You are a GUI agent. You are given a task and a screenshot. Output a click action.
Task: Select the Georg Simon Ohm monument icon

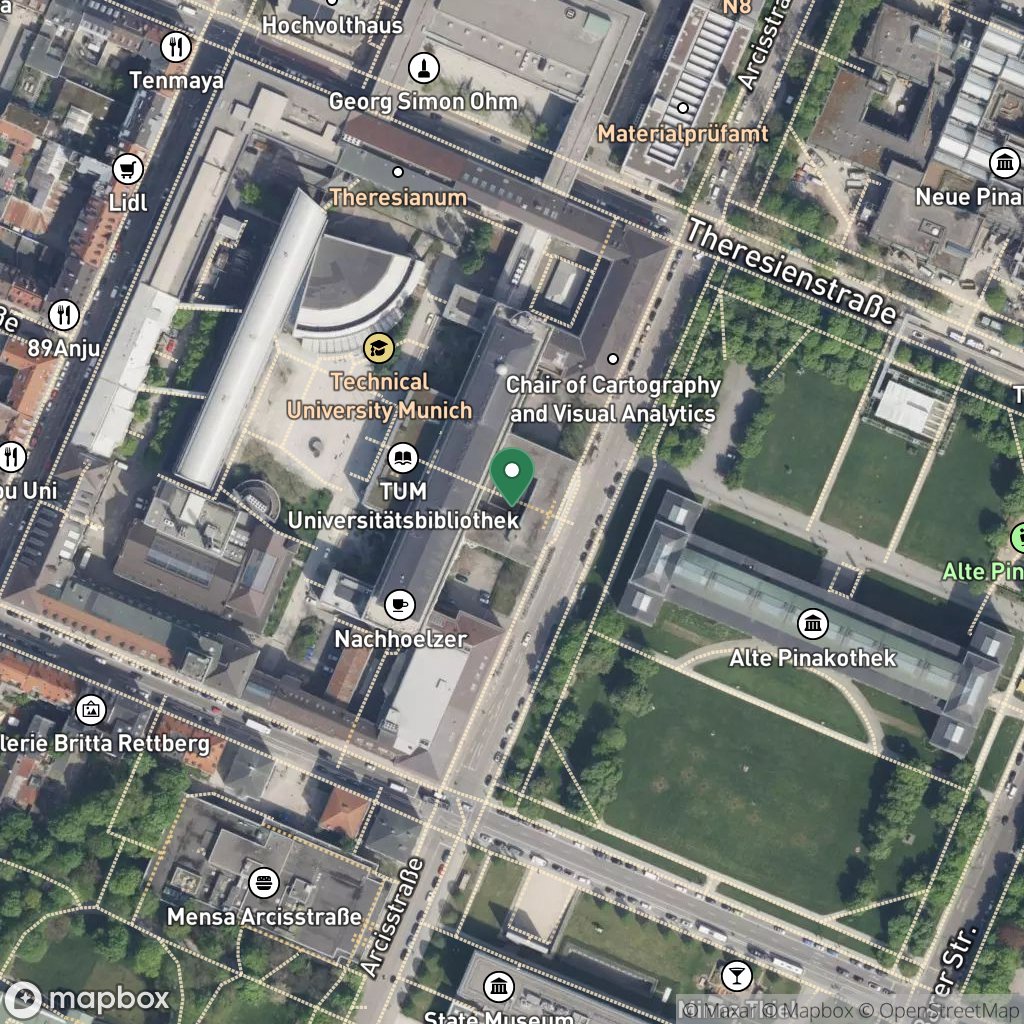pos(424,68)
